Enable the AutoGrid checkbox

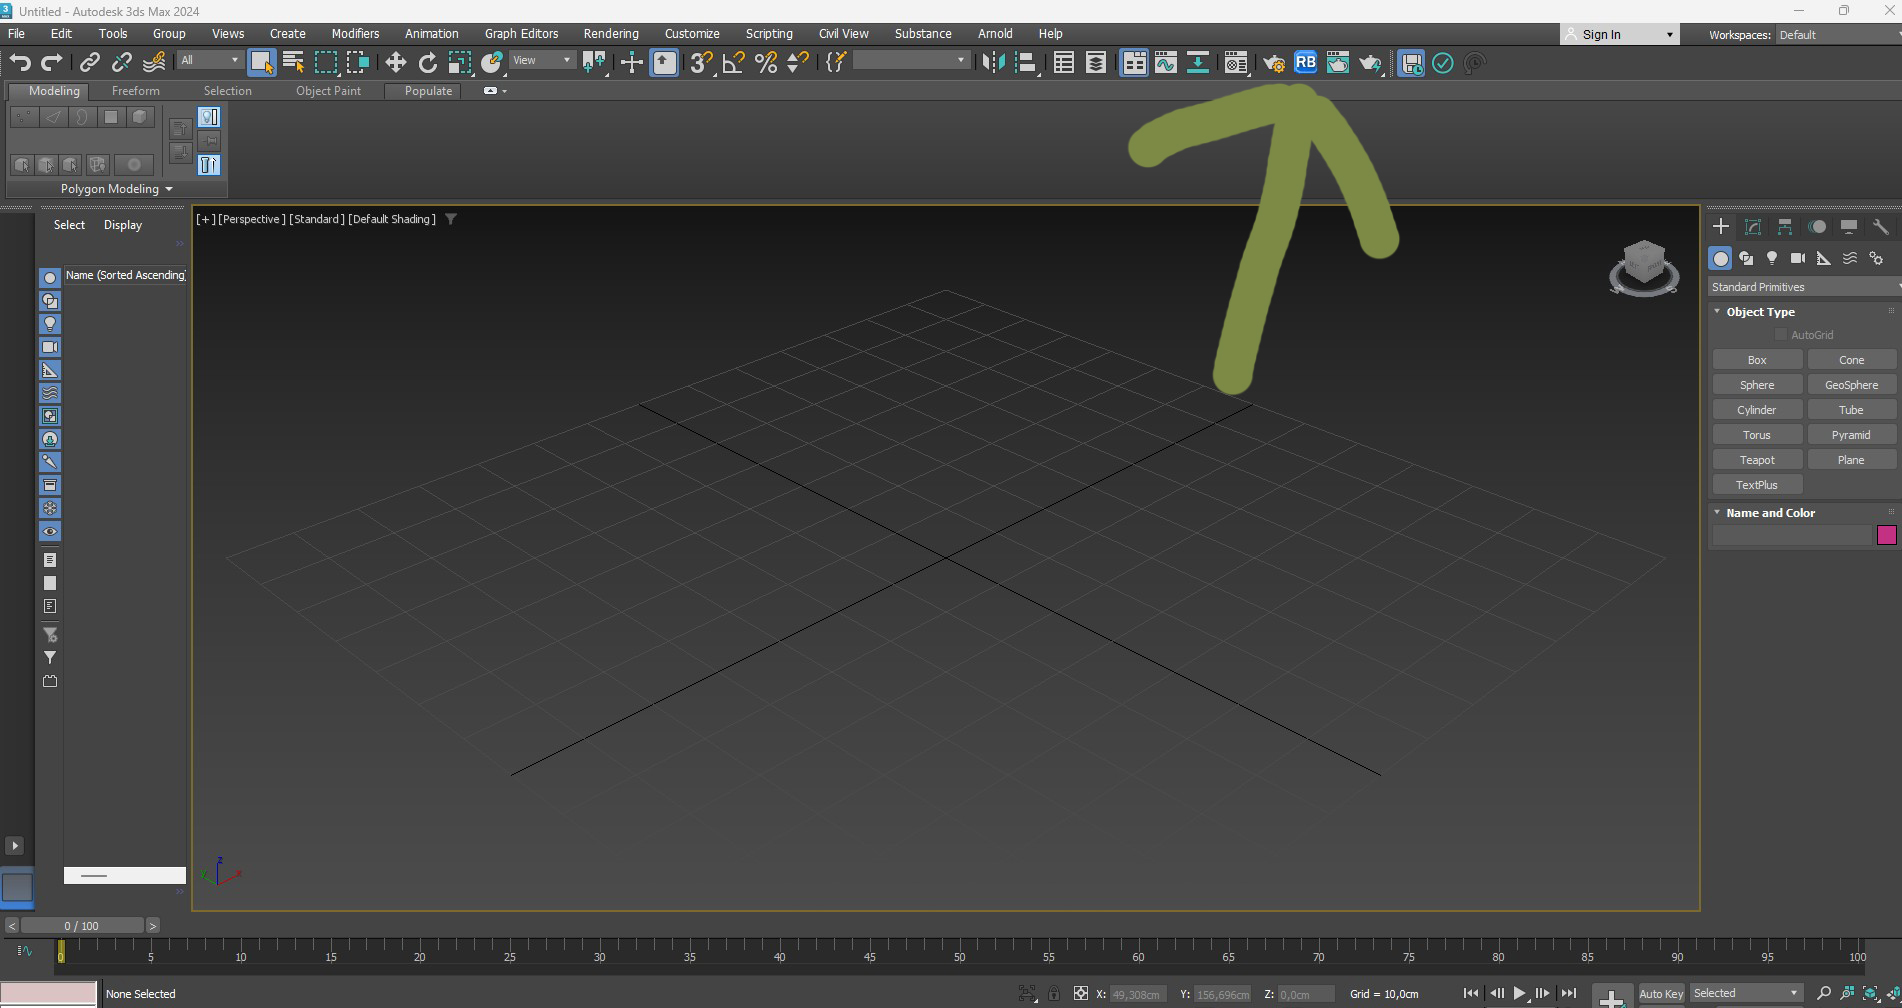[x=1781, y=335]
